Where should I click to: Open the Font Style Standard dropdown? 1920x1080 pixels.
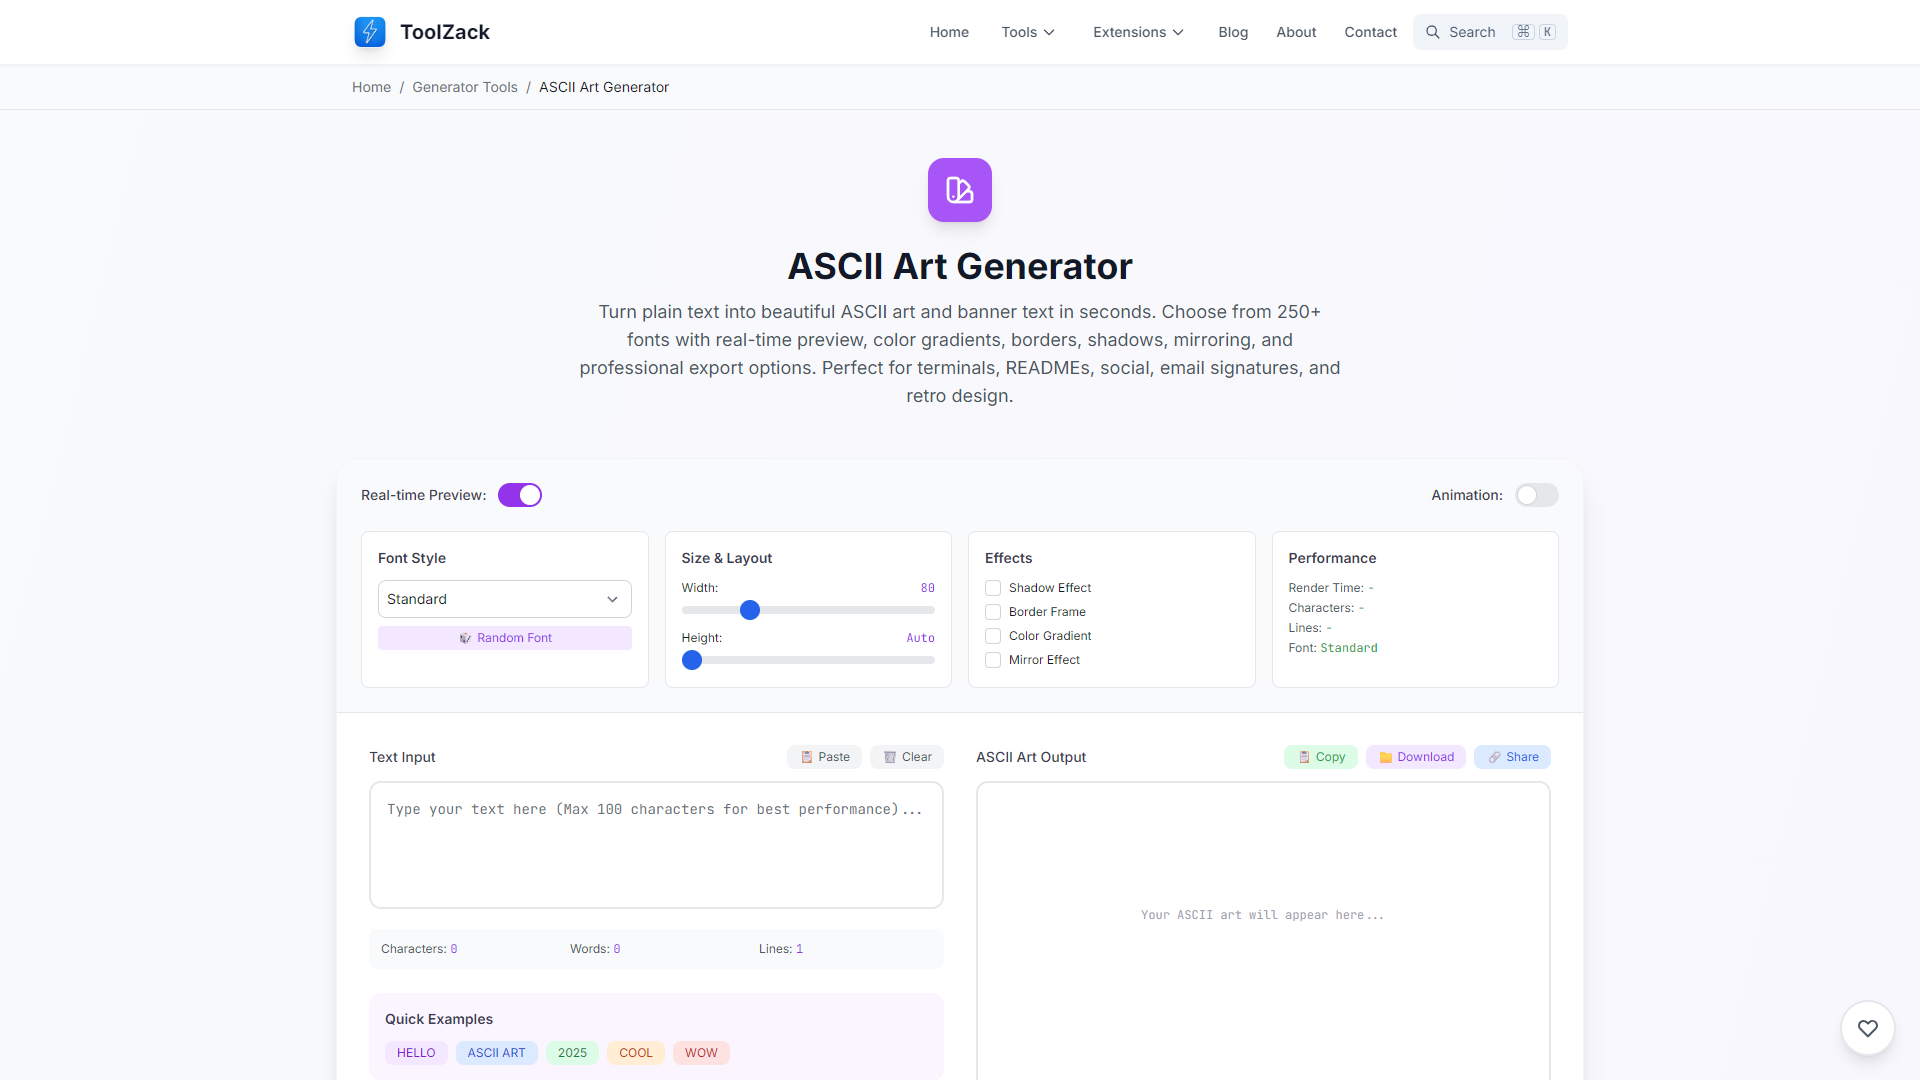click(505, 599)
